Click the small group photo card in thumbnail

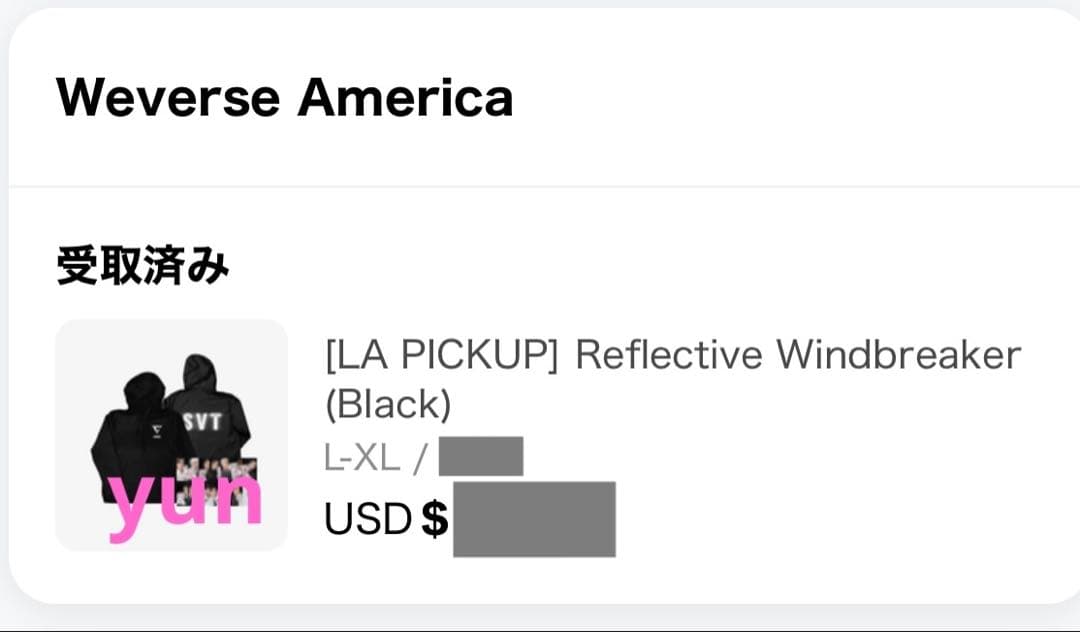[216, 474]
